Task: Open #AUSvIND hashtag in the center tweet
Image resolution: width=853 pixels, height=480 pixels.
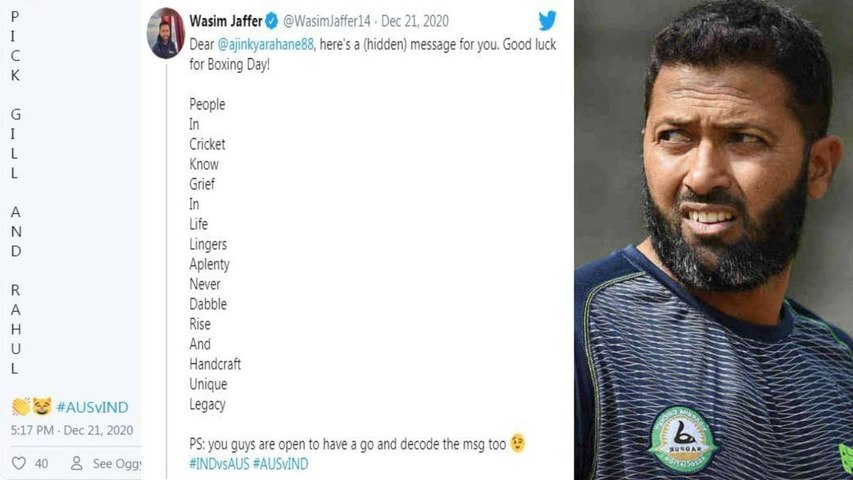Action: click(280, 463)
